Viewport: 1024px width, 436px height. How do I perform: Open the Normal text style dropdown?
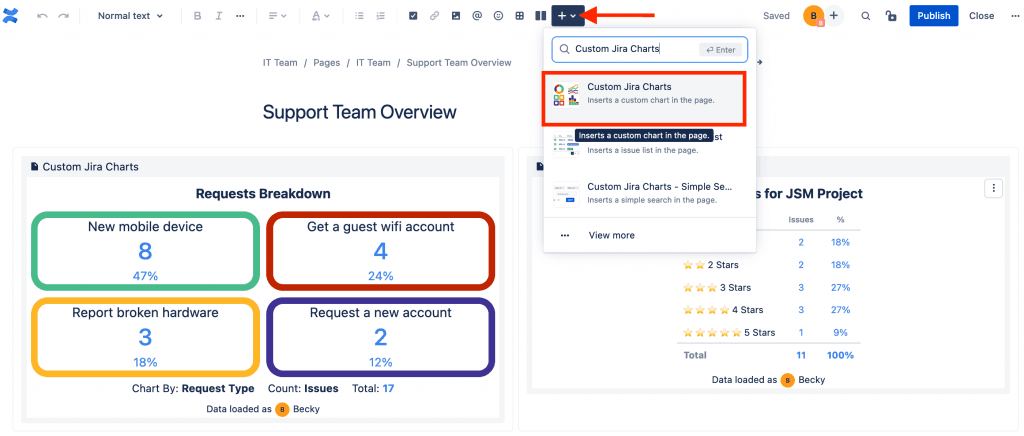130,16
